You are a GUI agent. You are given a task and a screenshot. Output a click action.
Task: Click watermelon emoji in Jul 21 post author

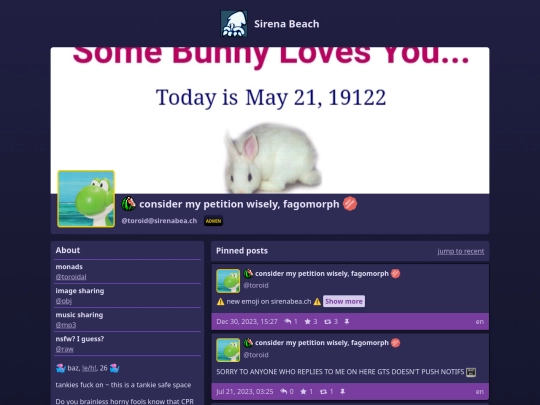(x=248, y=343)
